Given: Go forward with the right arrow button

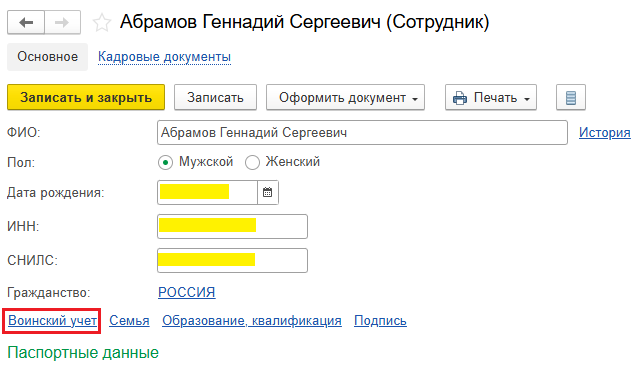Looking at the screenshot, I should pos(62,22).
